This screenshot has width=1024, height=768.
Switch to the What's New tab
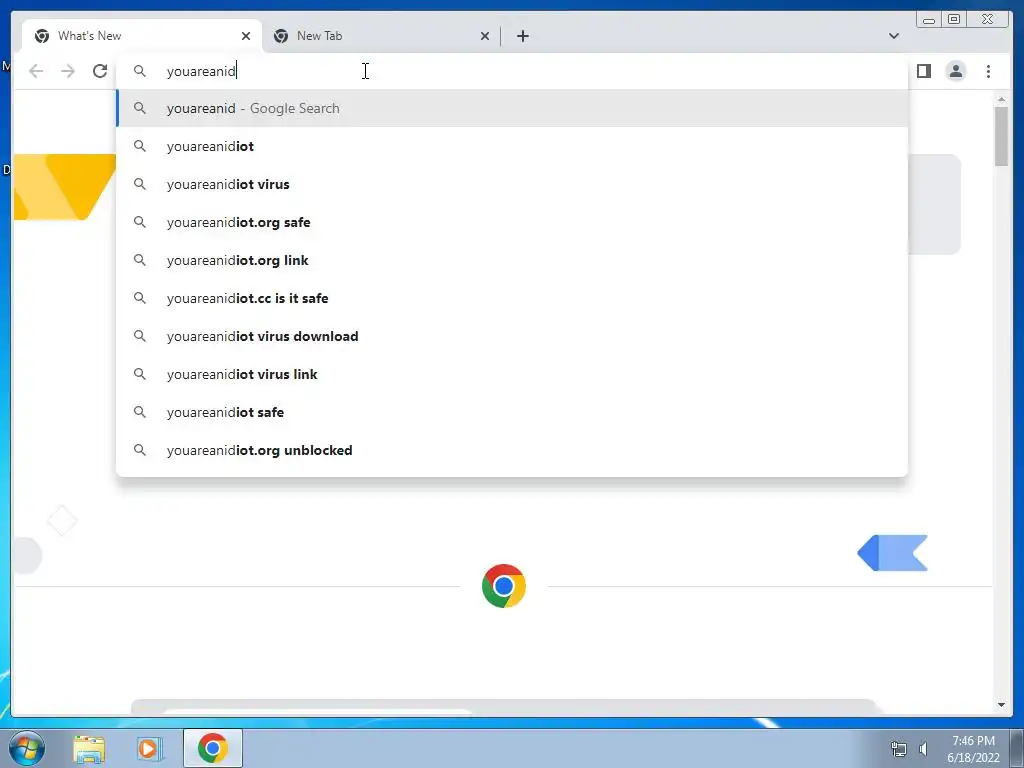[x=142, y=36]
